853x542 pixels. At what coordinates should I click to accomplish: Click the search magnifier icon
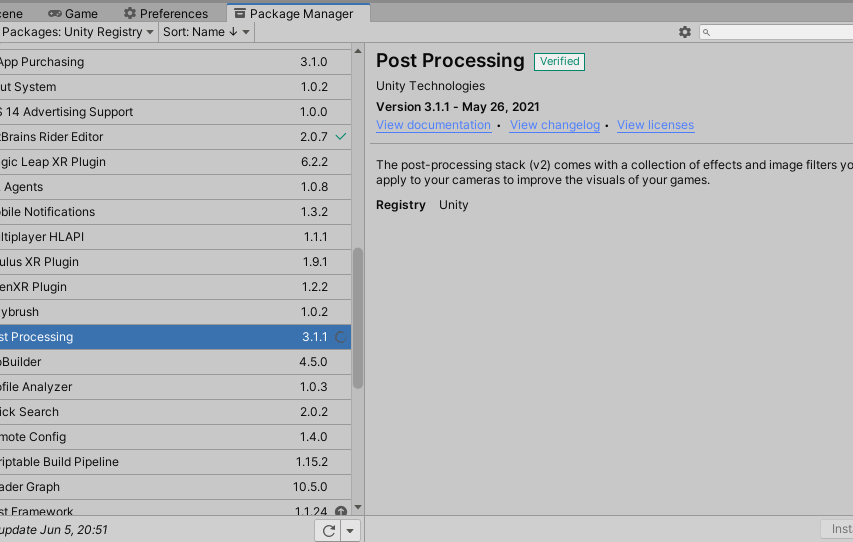(706, 33)
